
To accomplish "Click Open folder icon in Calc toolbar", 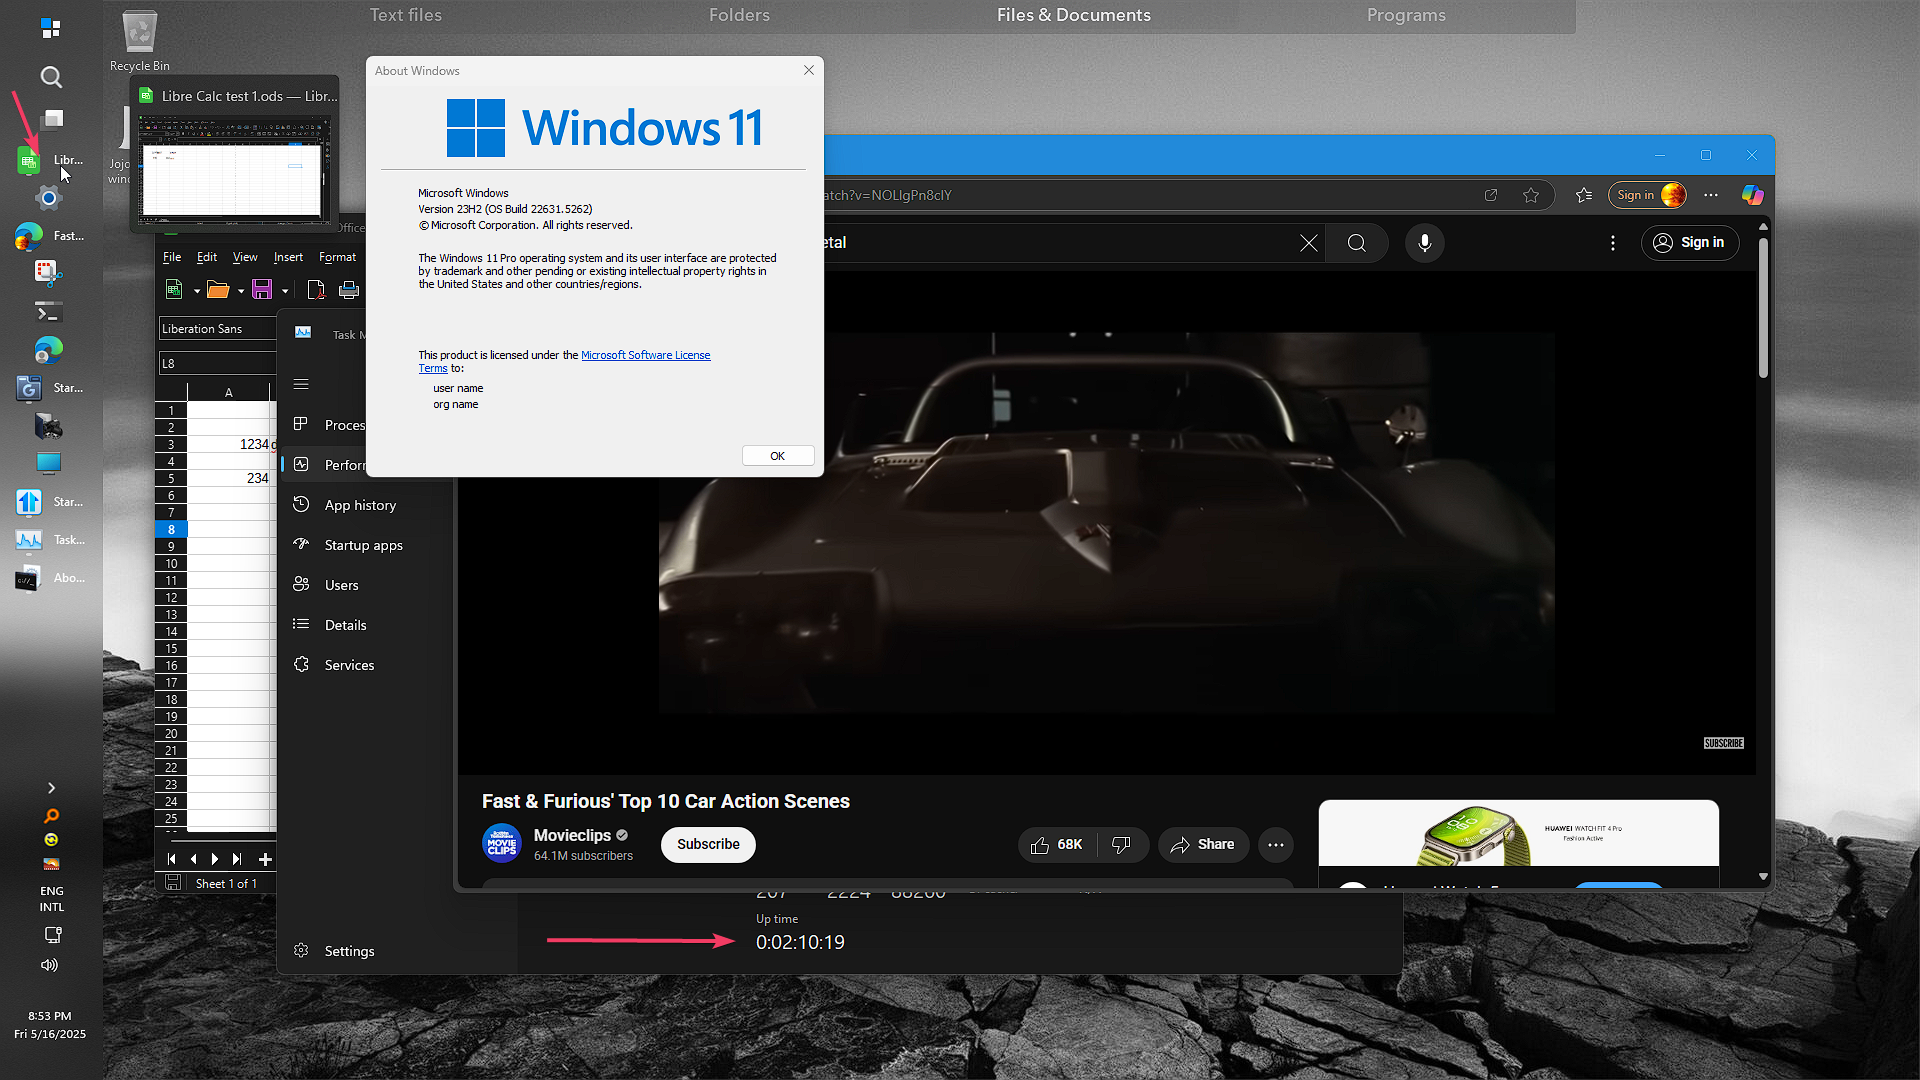I will tap(218, 290).
